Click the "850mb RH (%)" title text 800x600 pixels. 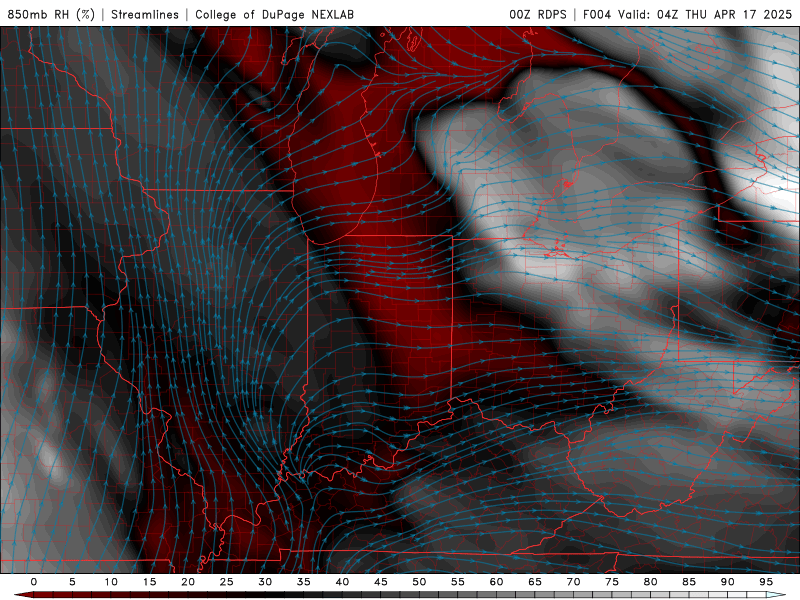[51, 14]
